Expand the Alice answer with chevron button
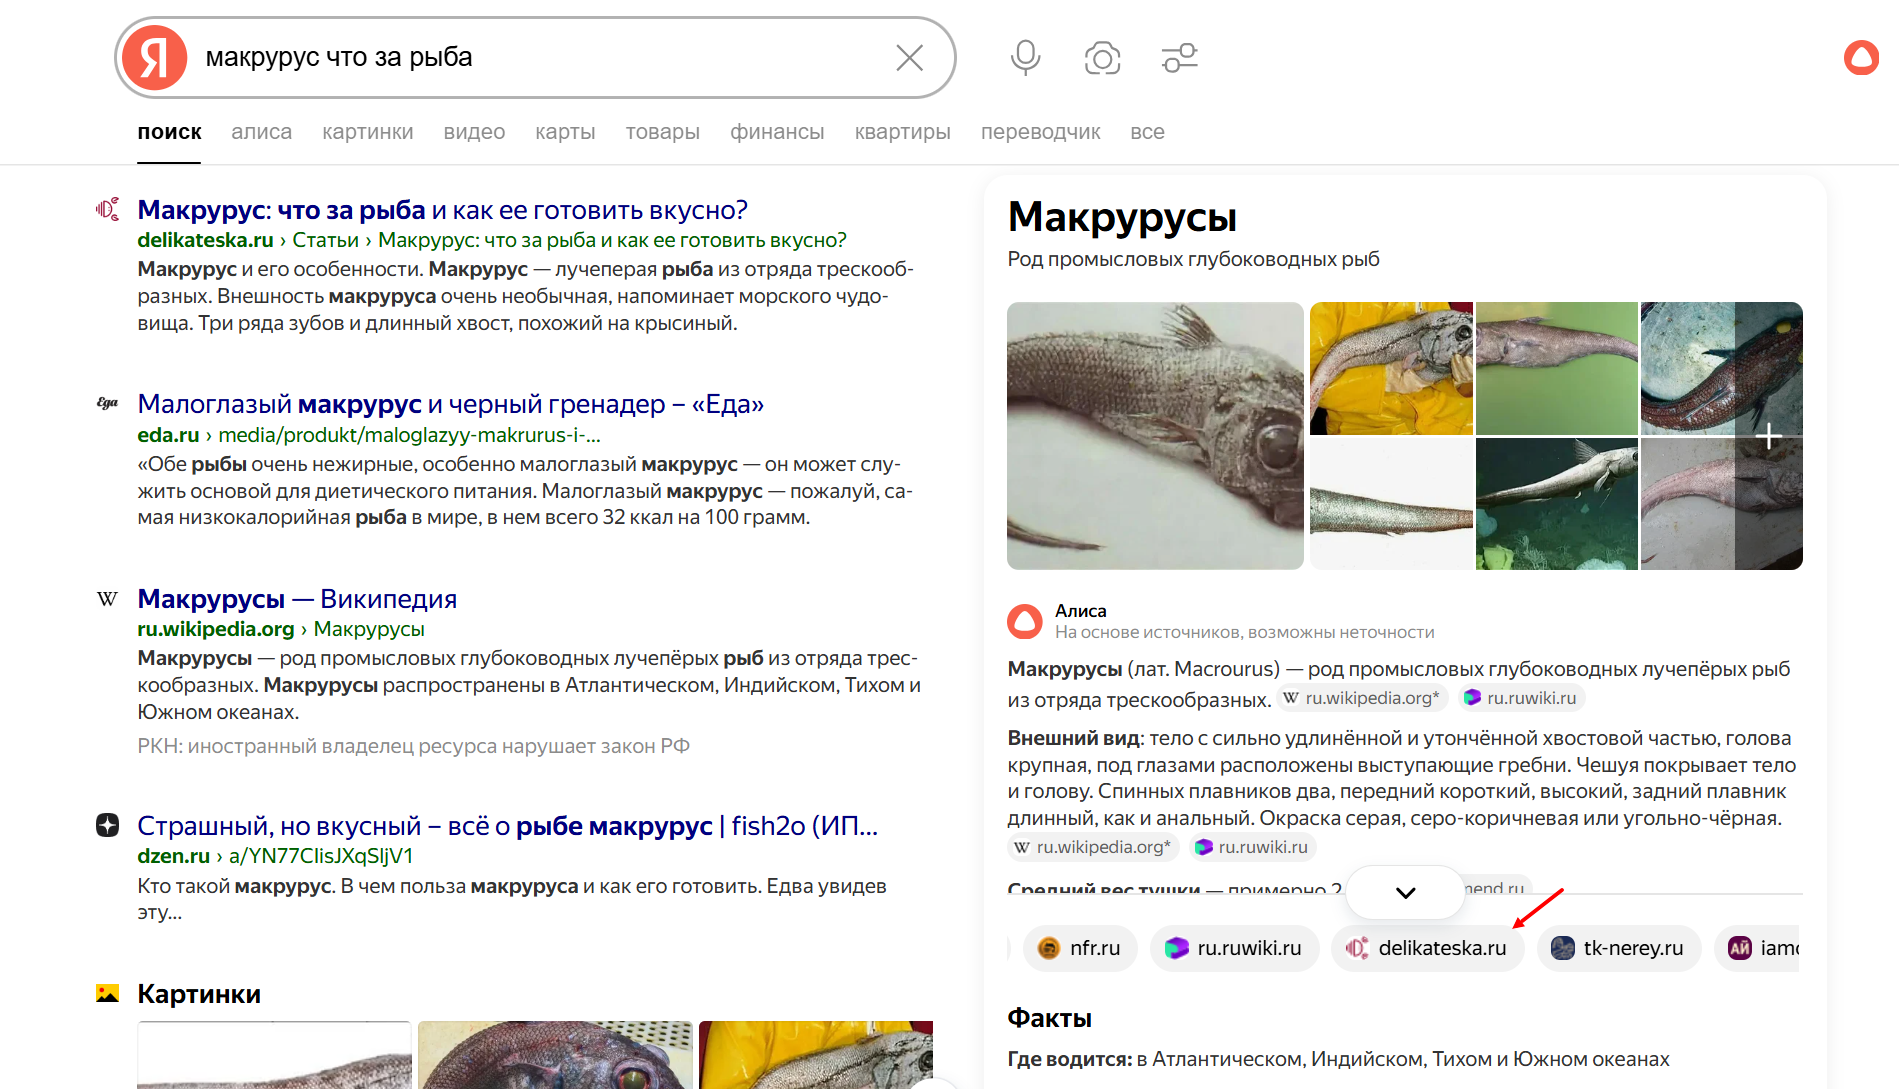This screenshot has width=1899, height=1089. (1405, 892)
